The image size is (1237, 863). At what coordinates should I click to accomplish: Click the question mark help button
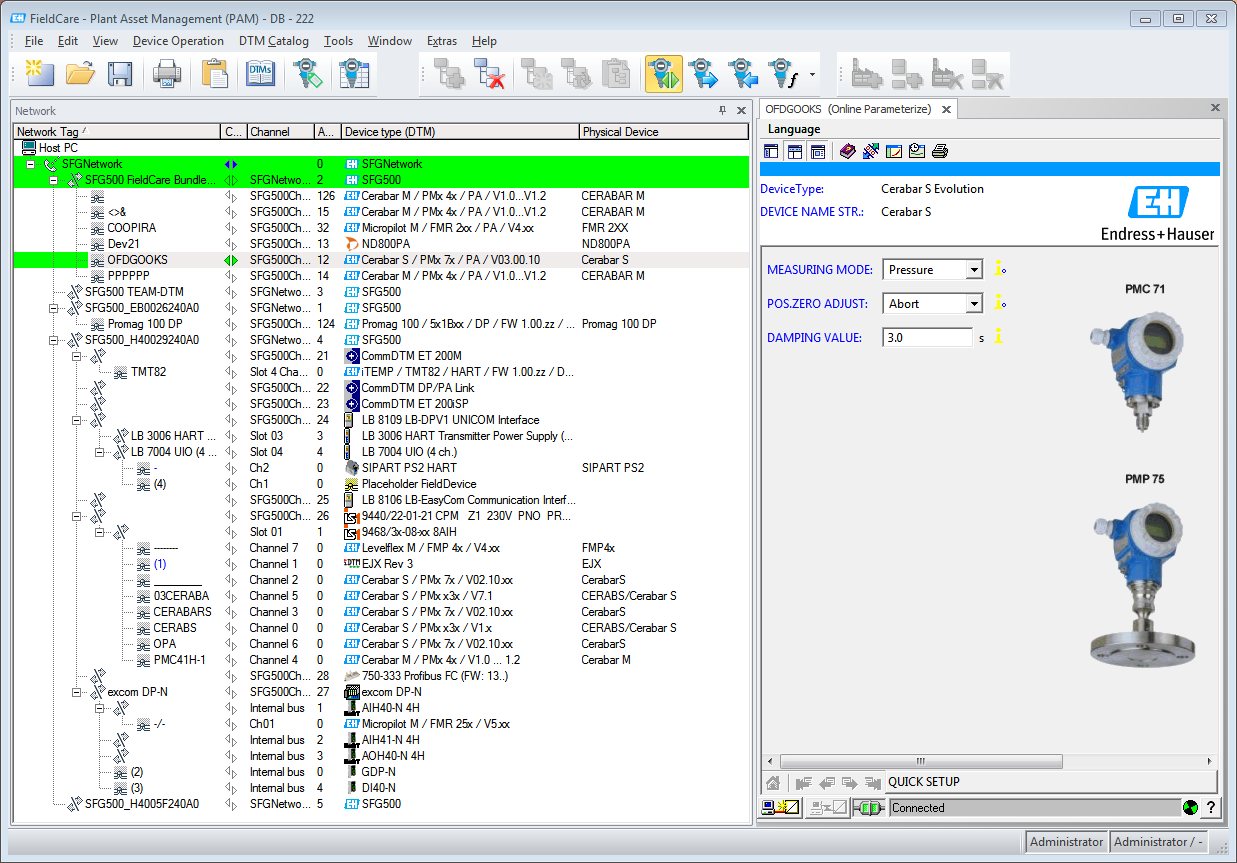pyautogui.click(x=1210, y=808)
